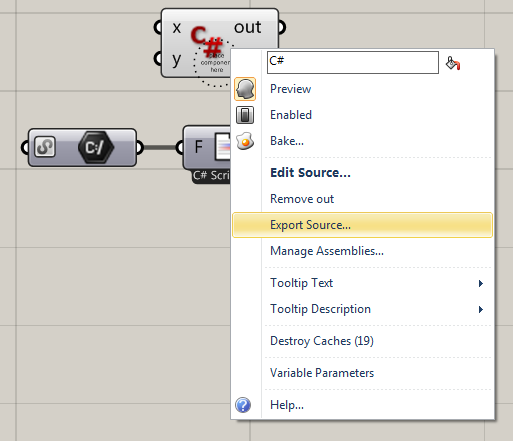Click the Preview head icon
513x441 pixels.
coord(245,89)
